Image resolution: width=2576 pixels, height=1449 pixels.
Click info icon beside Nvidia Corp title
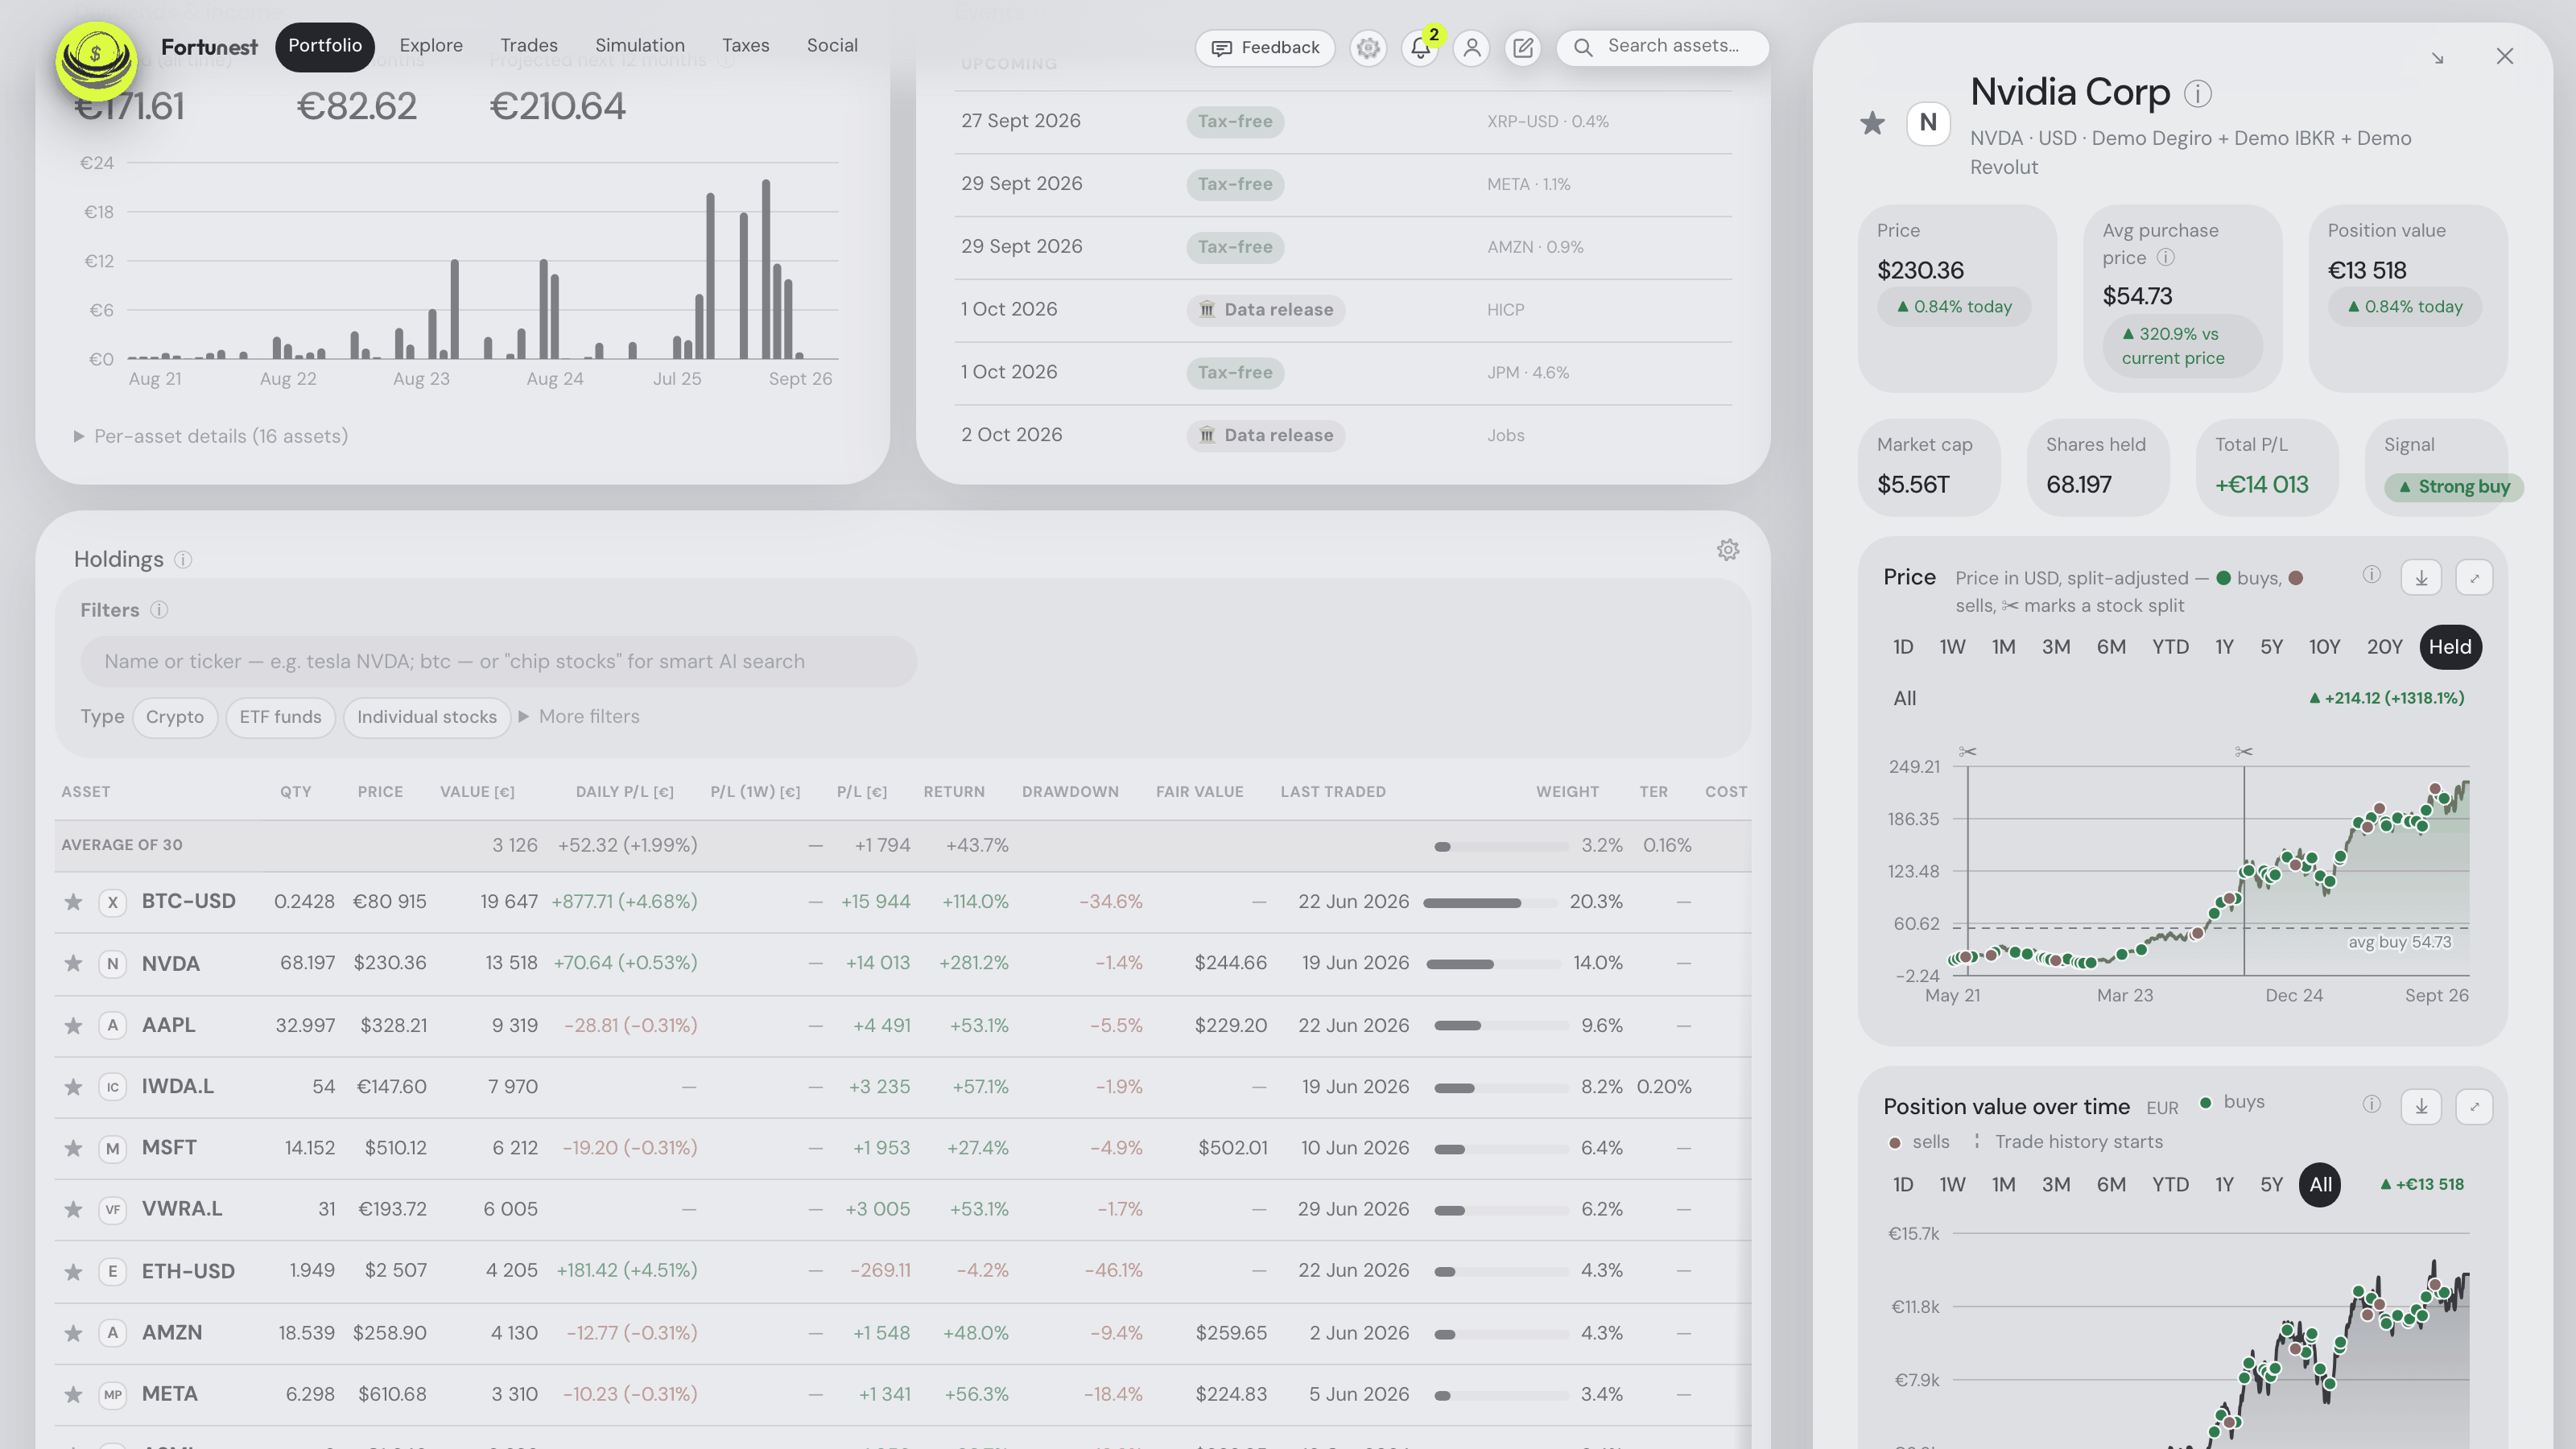(x=2198, y=93)
